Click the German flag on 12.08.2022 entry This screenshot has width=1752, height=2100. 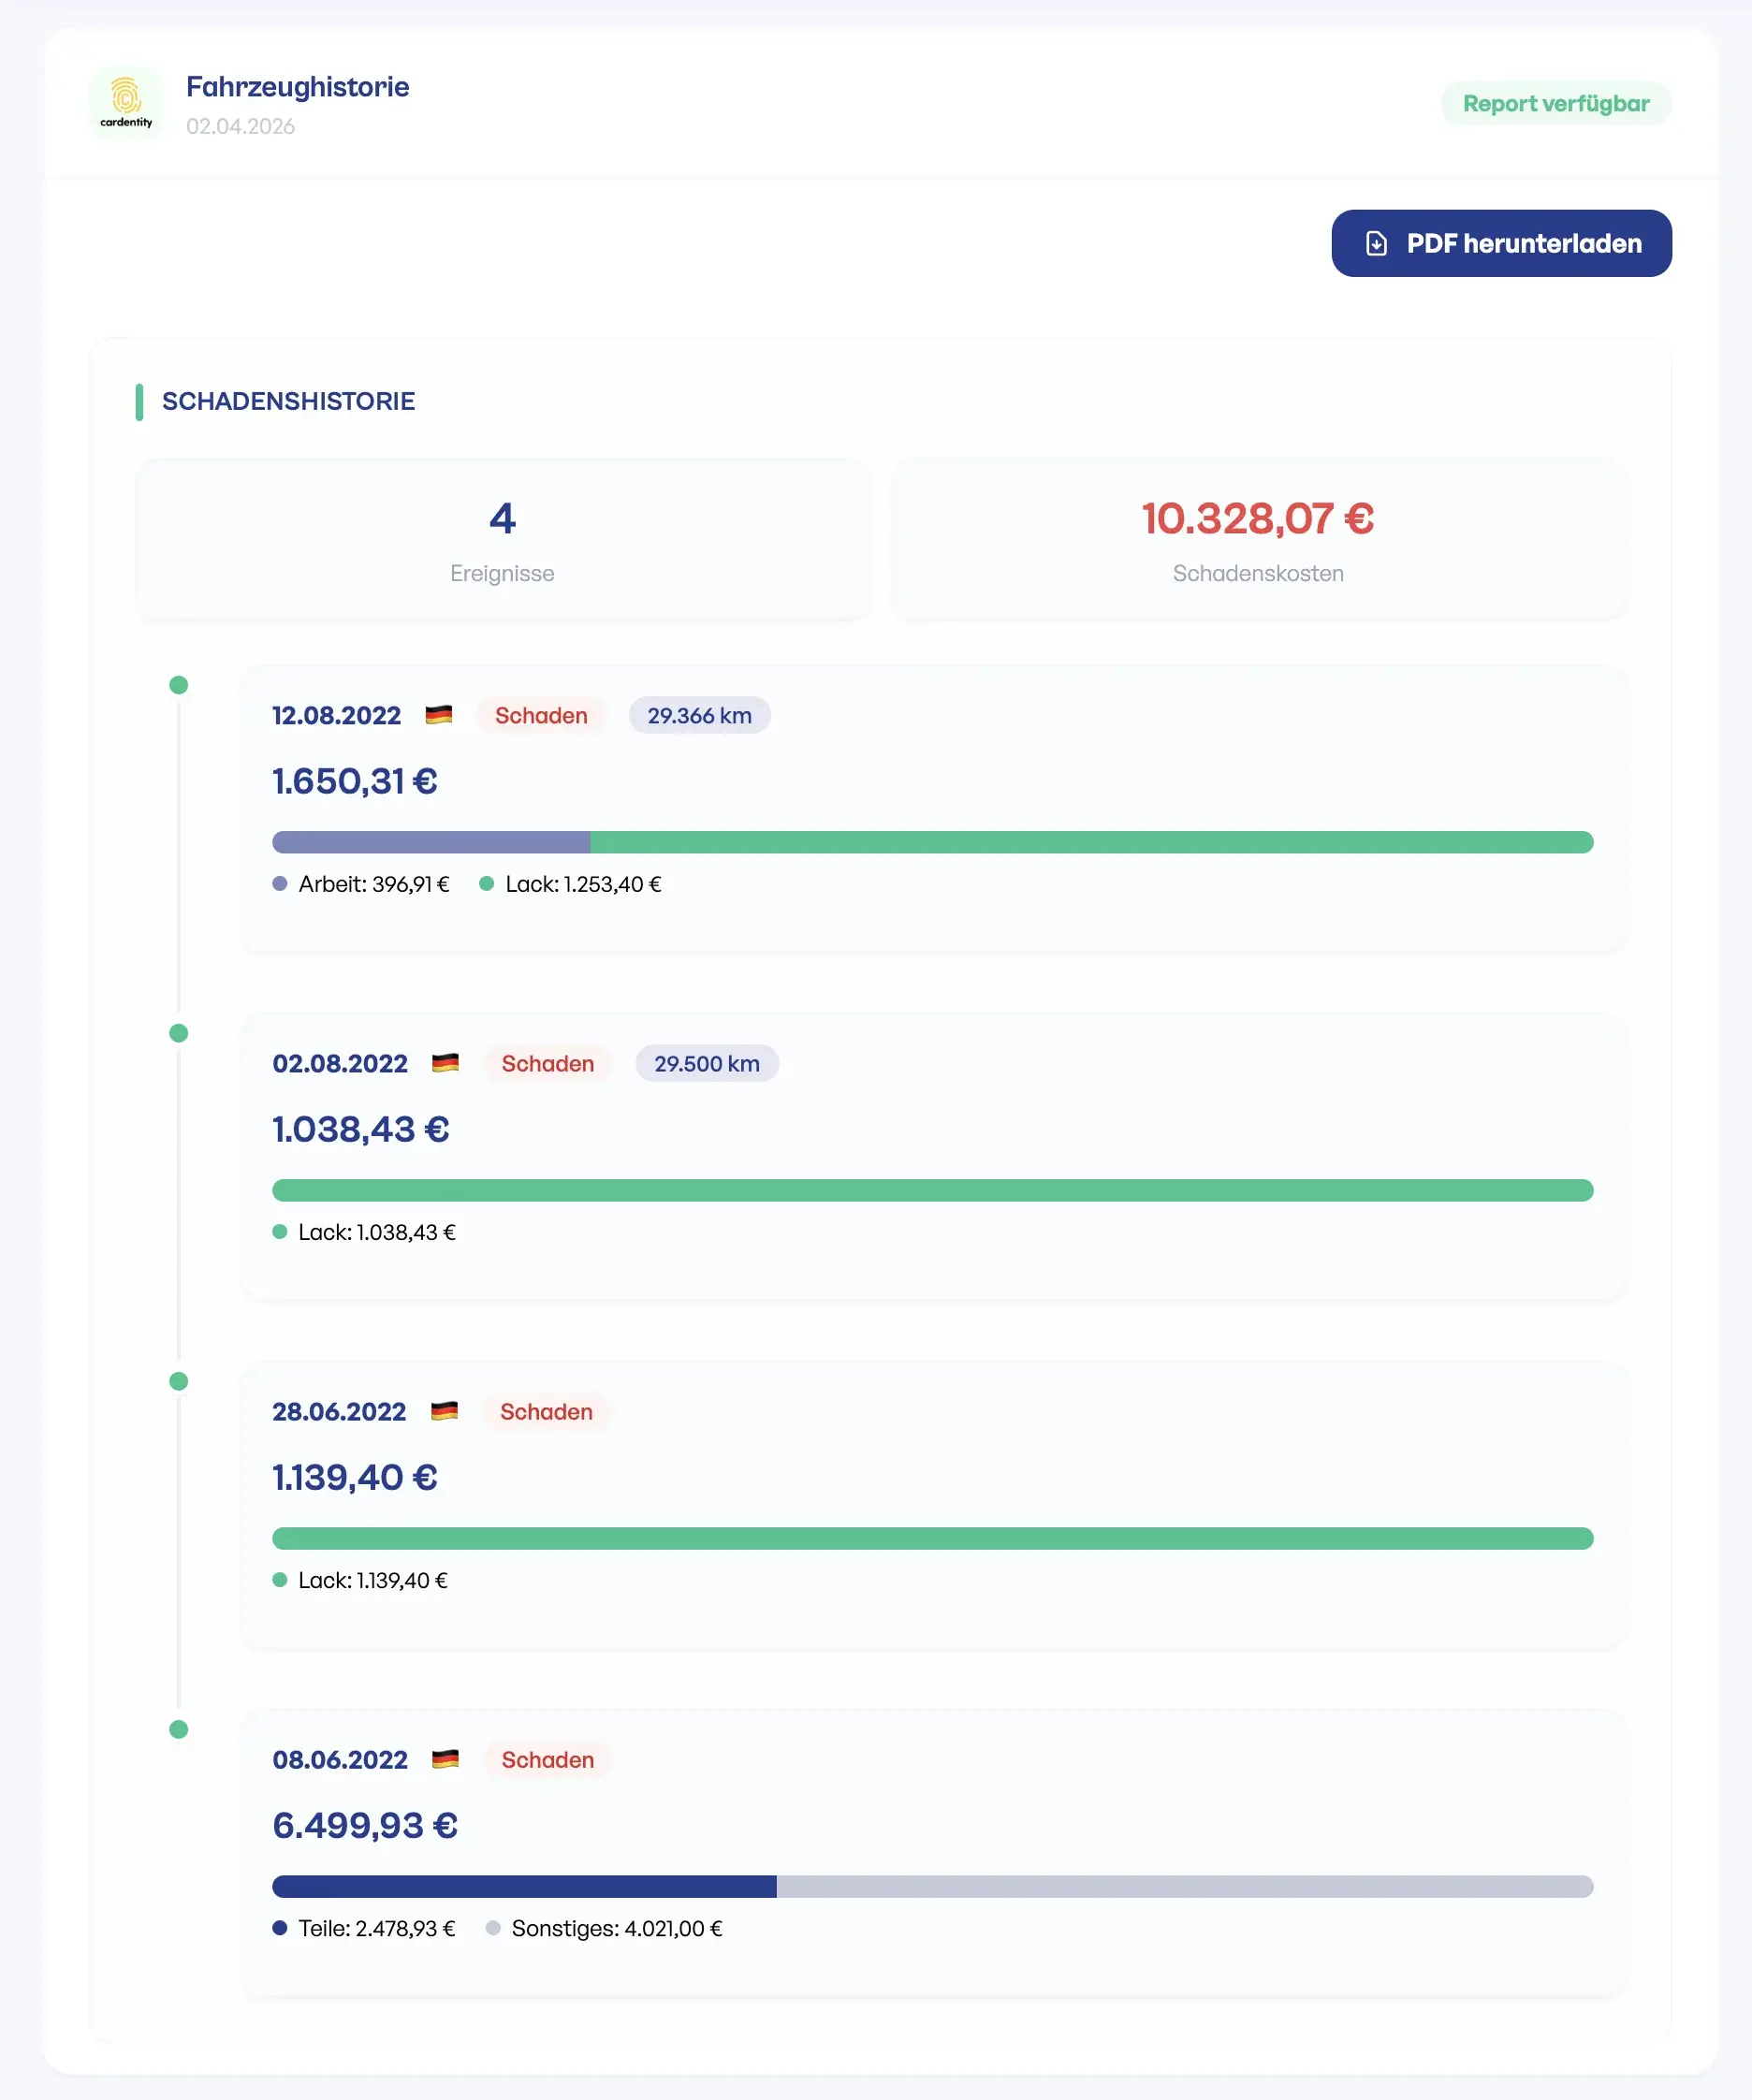pos(438,715)
